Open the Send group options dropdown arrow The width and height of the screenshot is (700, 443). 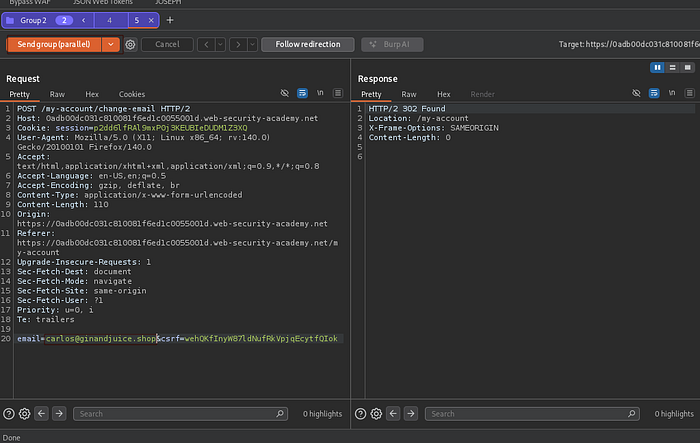pyautogui.click(x=111, y=44)
